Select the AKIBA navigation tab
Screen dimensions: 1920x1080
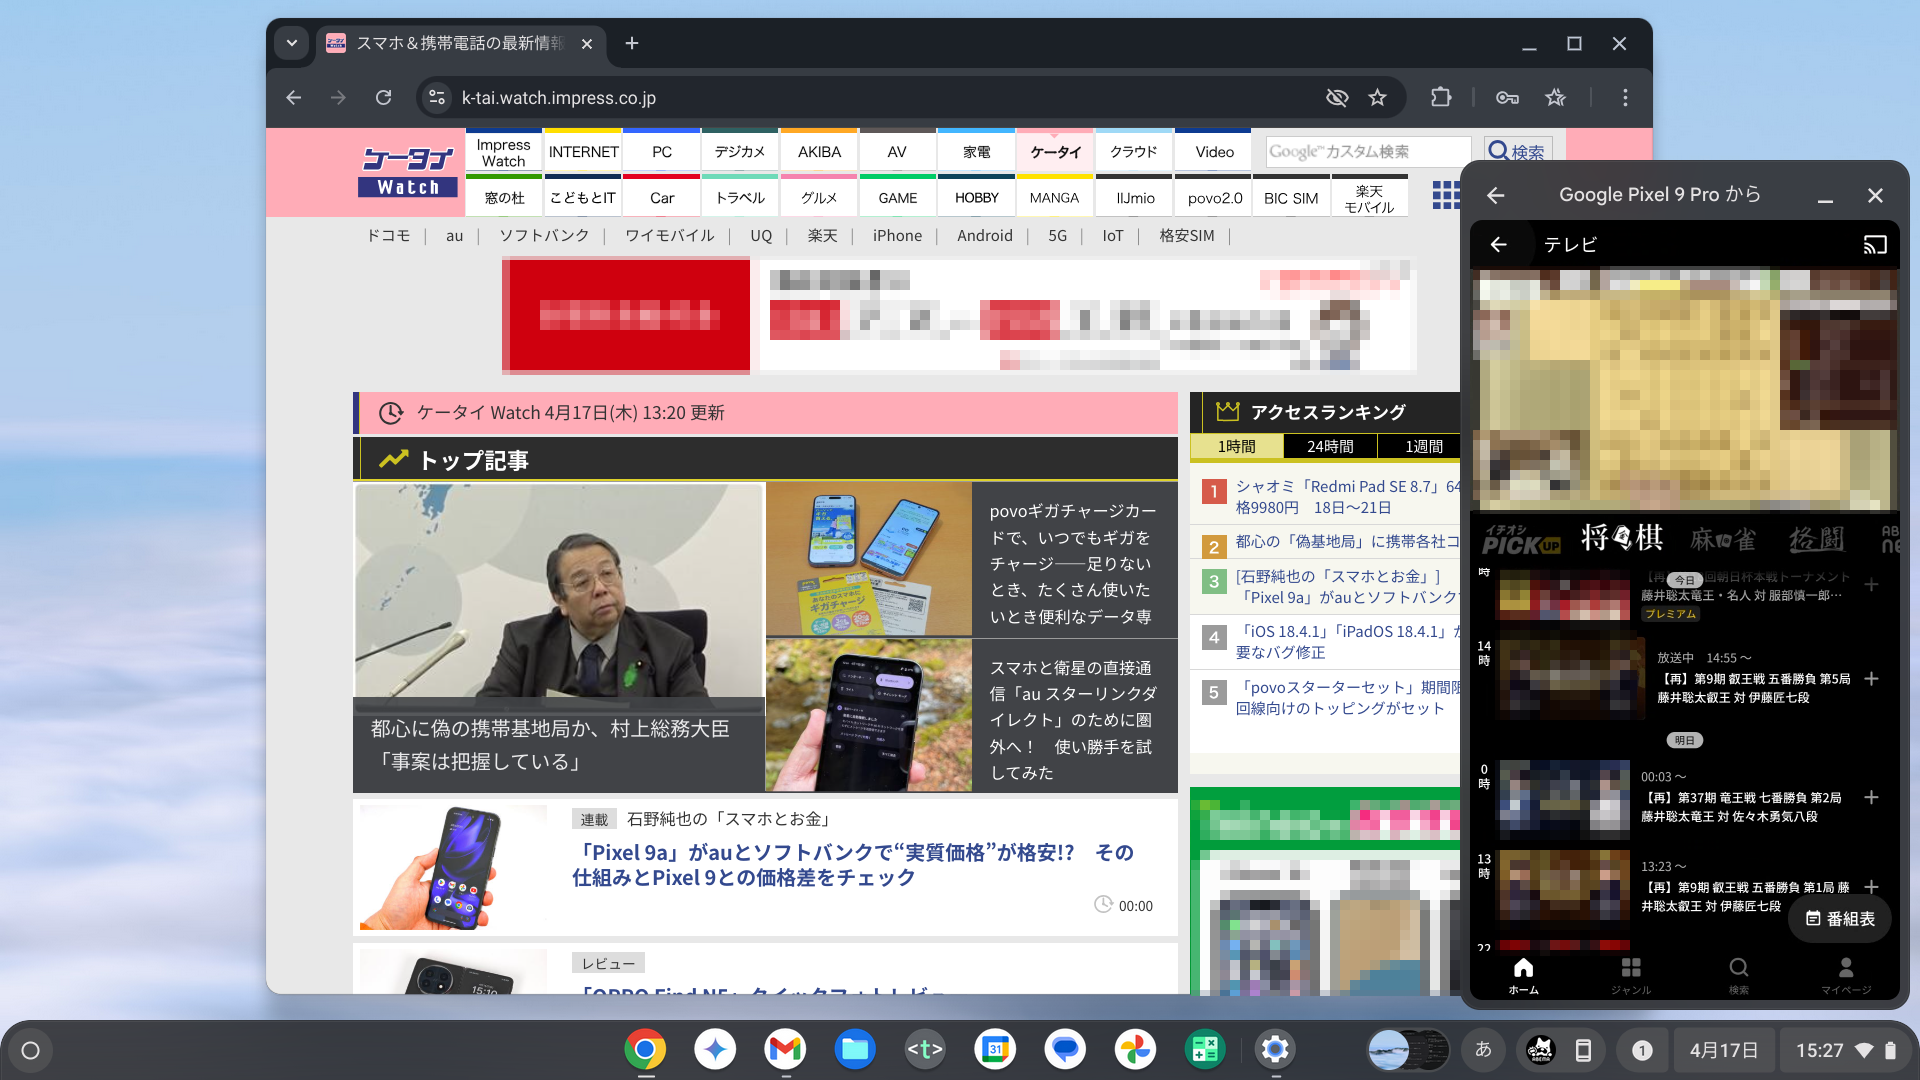(x=819, y=152)
